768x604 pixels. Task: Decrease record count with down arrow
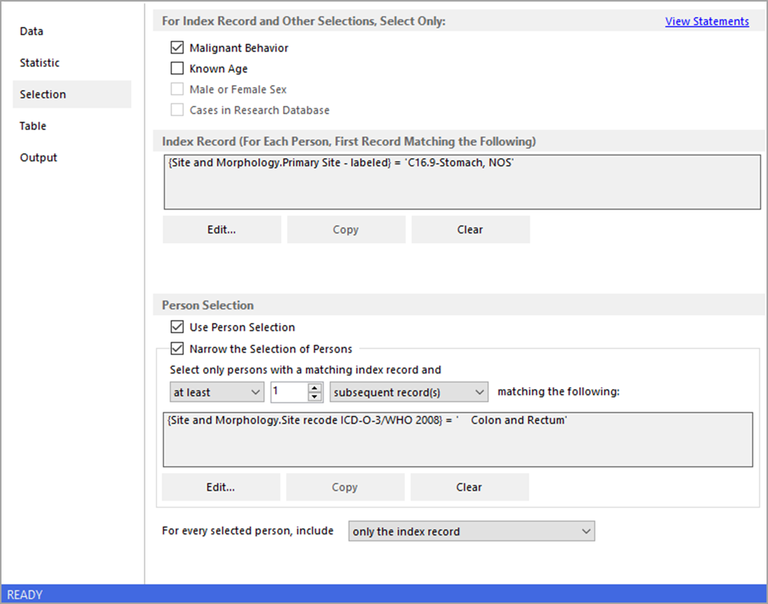tap(315, 398)
